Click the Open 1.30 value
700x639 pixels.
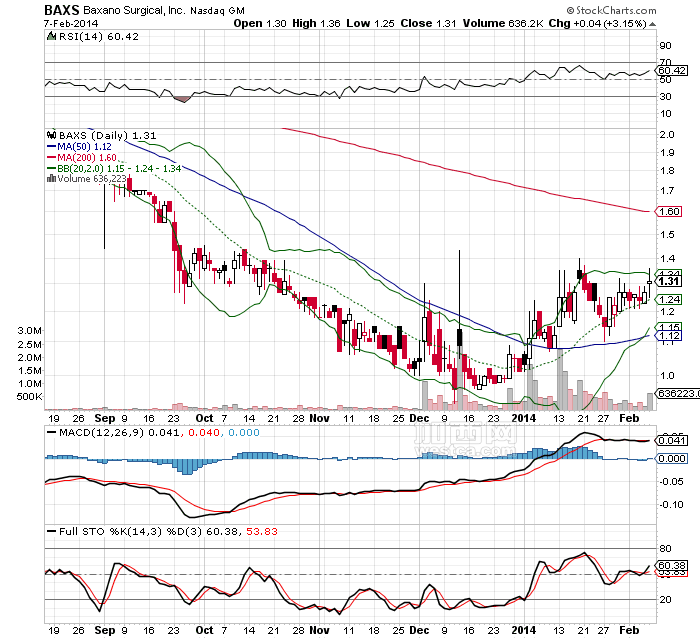pyautogui.click(x=260, y=23)
